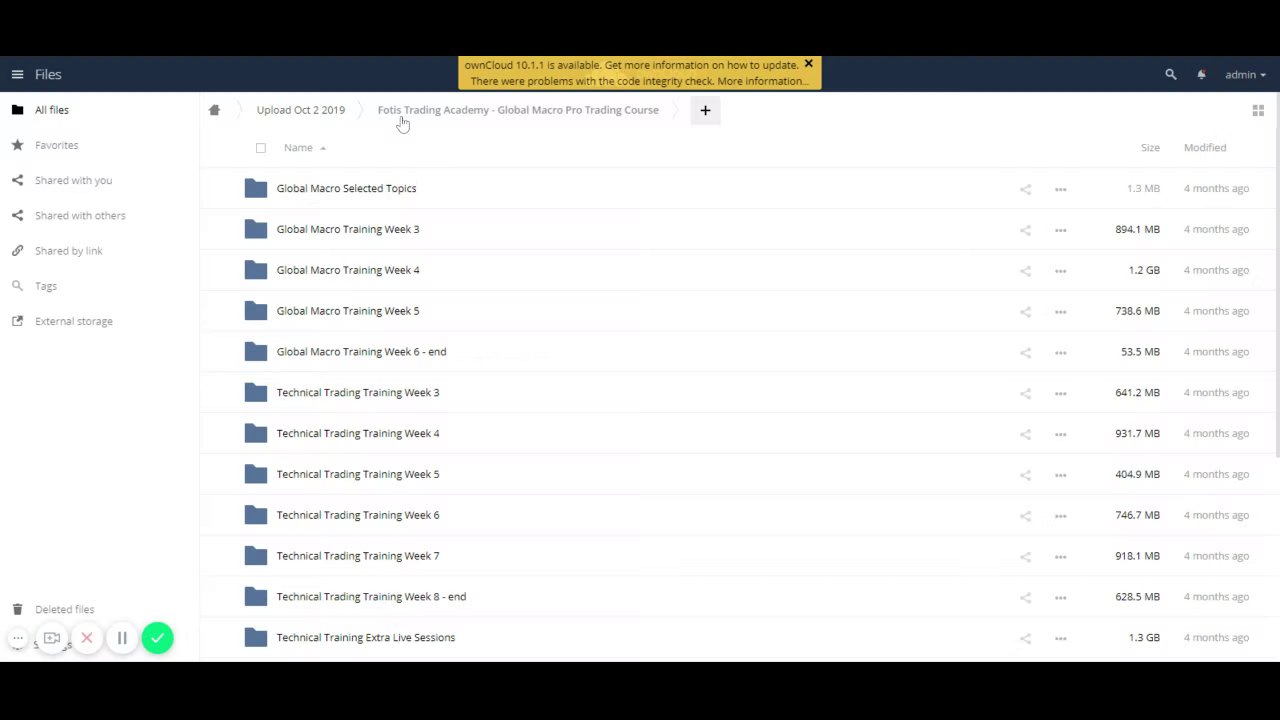The width and height of the screenshot is (1280, 720).
Task: Share Technical Trading Training Week 6
Action: [x=1025, y=516]
